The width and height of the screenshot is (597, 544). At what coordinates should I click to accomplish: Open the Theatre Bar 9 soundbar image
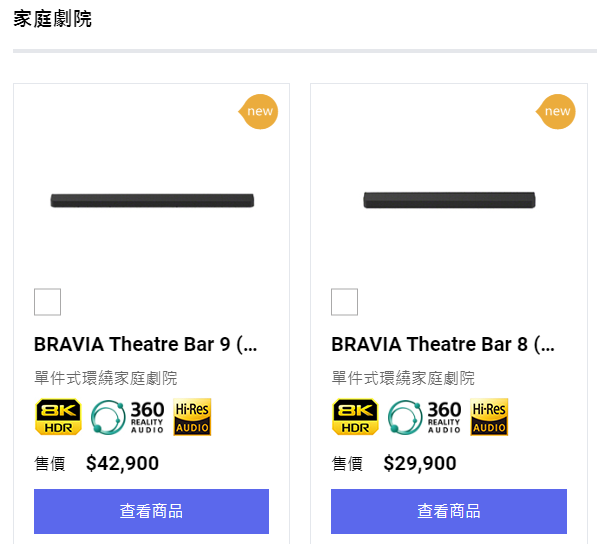tap(152, 200)
